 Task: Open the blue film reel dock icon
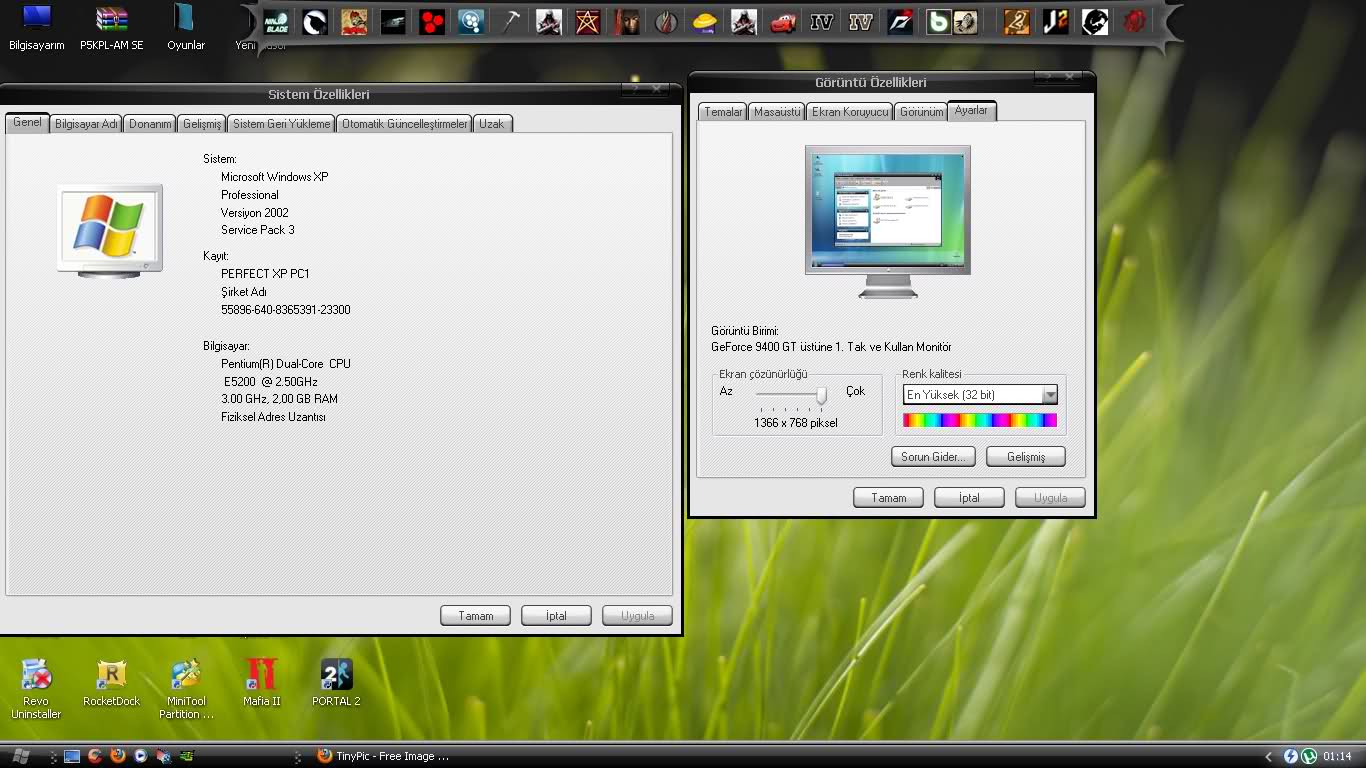click(471, 22)
